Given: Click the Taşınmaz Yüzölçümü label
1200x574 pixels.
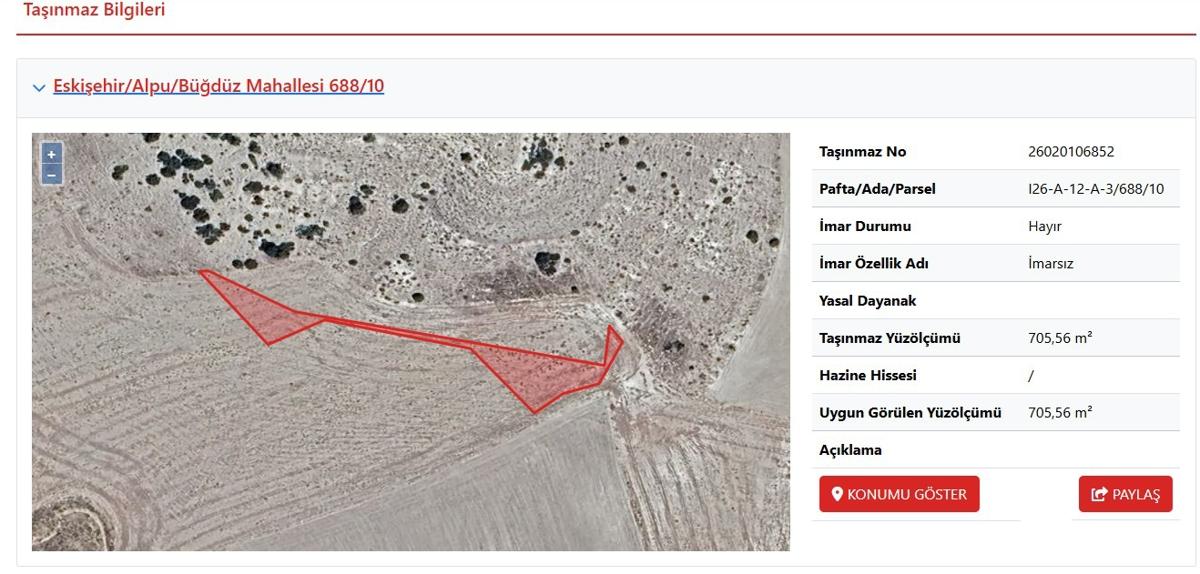Looking at the screenshot, I should (x=889, y=338).
